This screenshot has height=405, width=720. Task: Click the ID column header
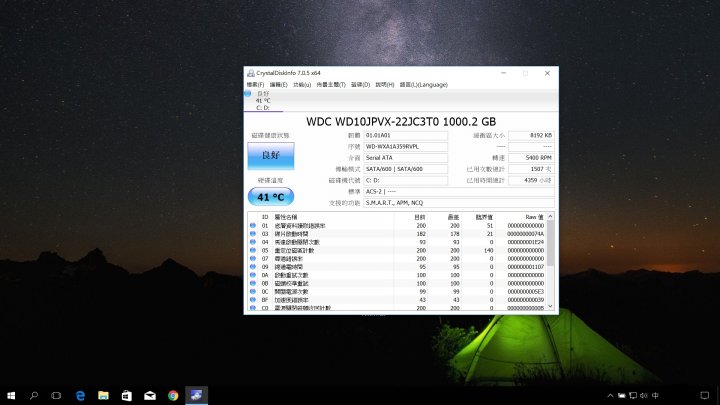[265, 217]
